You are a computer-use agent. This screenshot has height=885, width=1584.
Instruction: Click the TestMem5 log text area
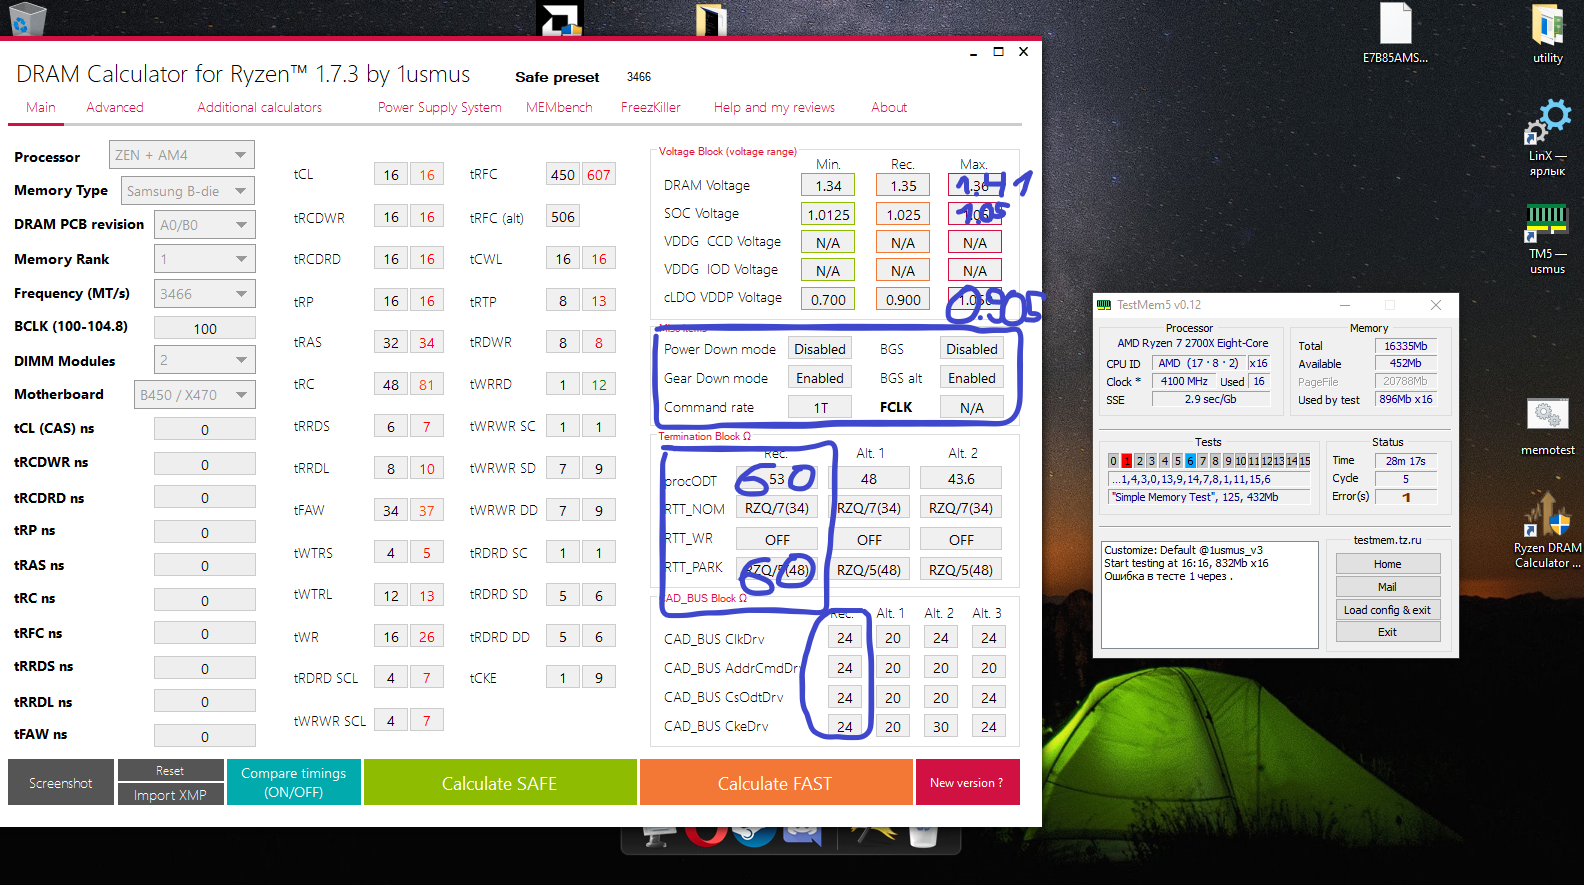[x=1210, y=595]
